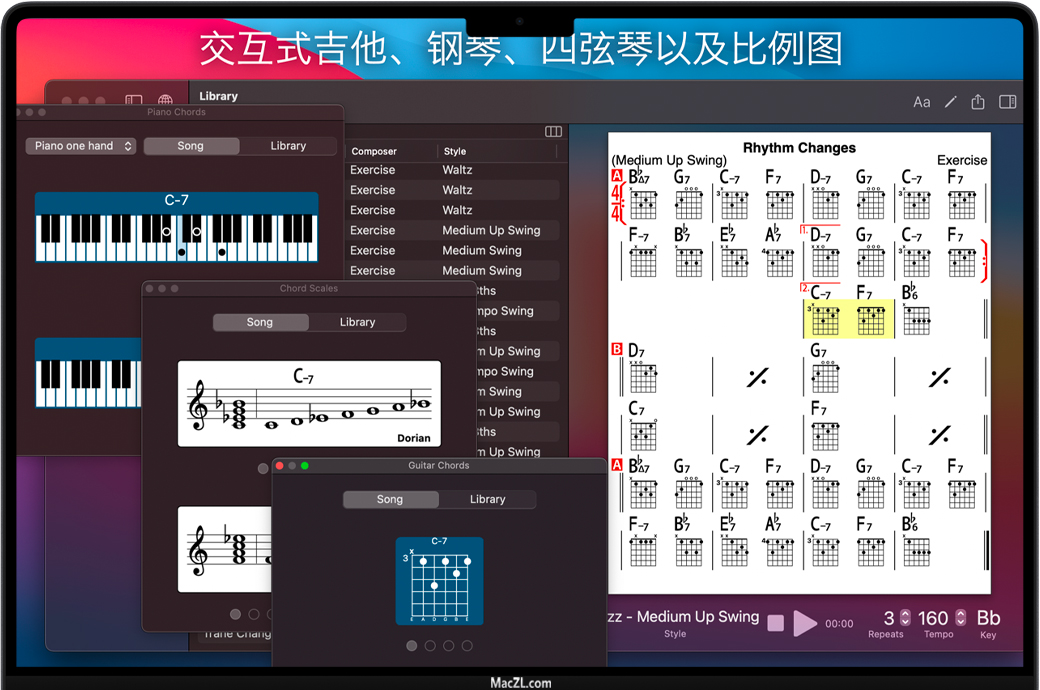Click the left sidebar toggle icon

click(134, 101)
